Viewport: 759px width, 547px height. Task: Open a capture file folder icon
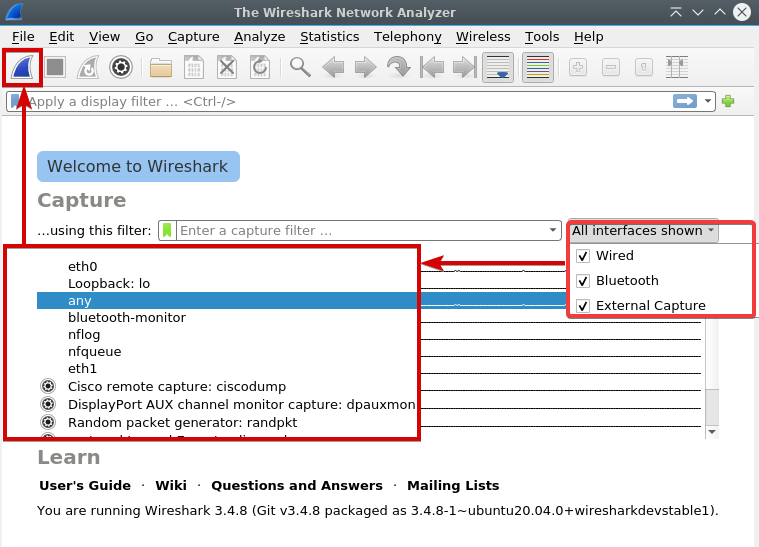(x=161, y=68)
